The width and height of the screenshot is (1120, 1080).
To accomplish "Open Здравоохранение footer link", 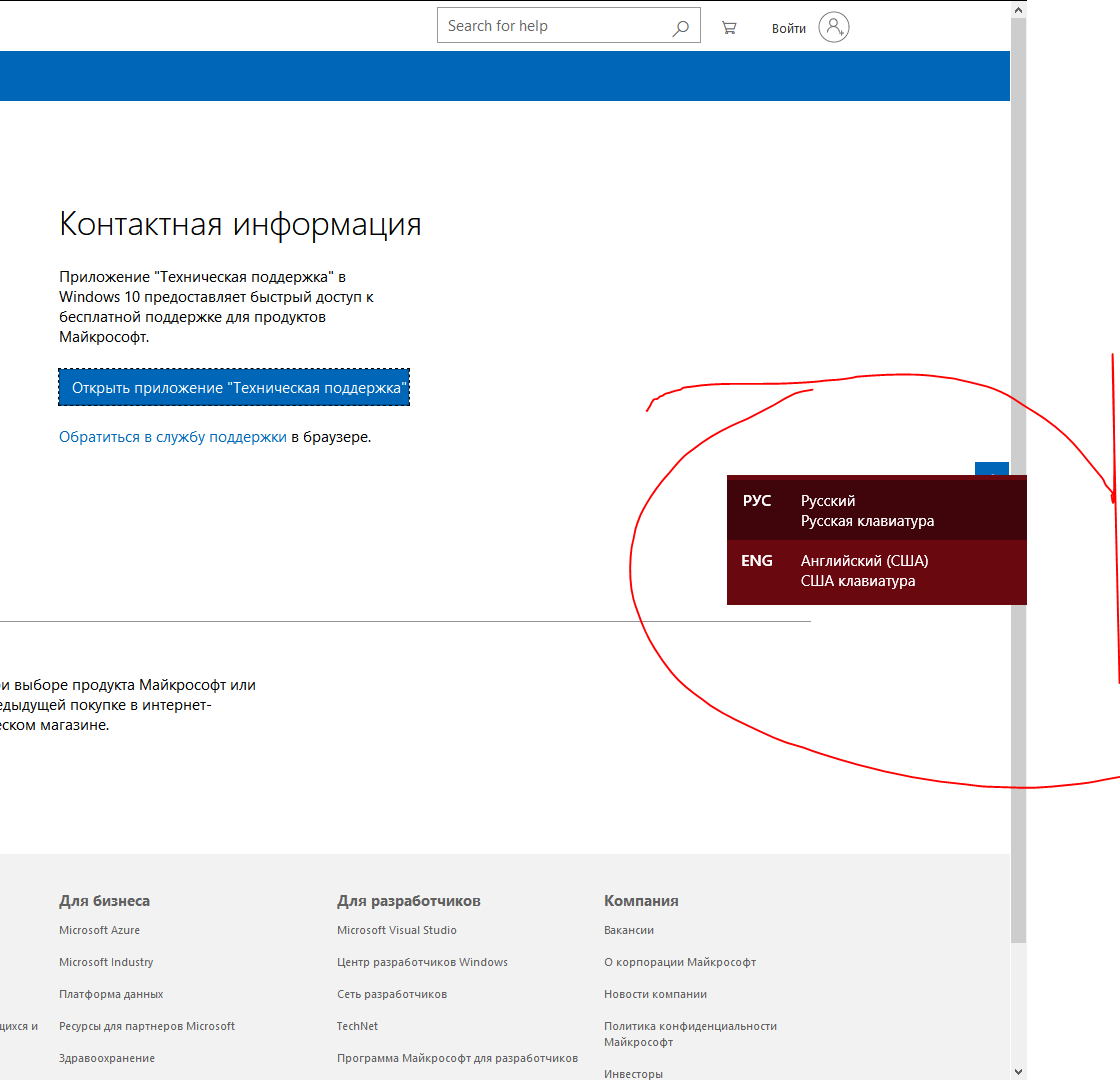I will pyautogui.click(x=106, y=1058).
